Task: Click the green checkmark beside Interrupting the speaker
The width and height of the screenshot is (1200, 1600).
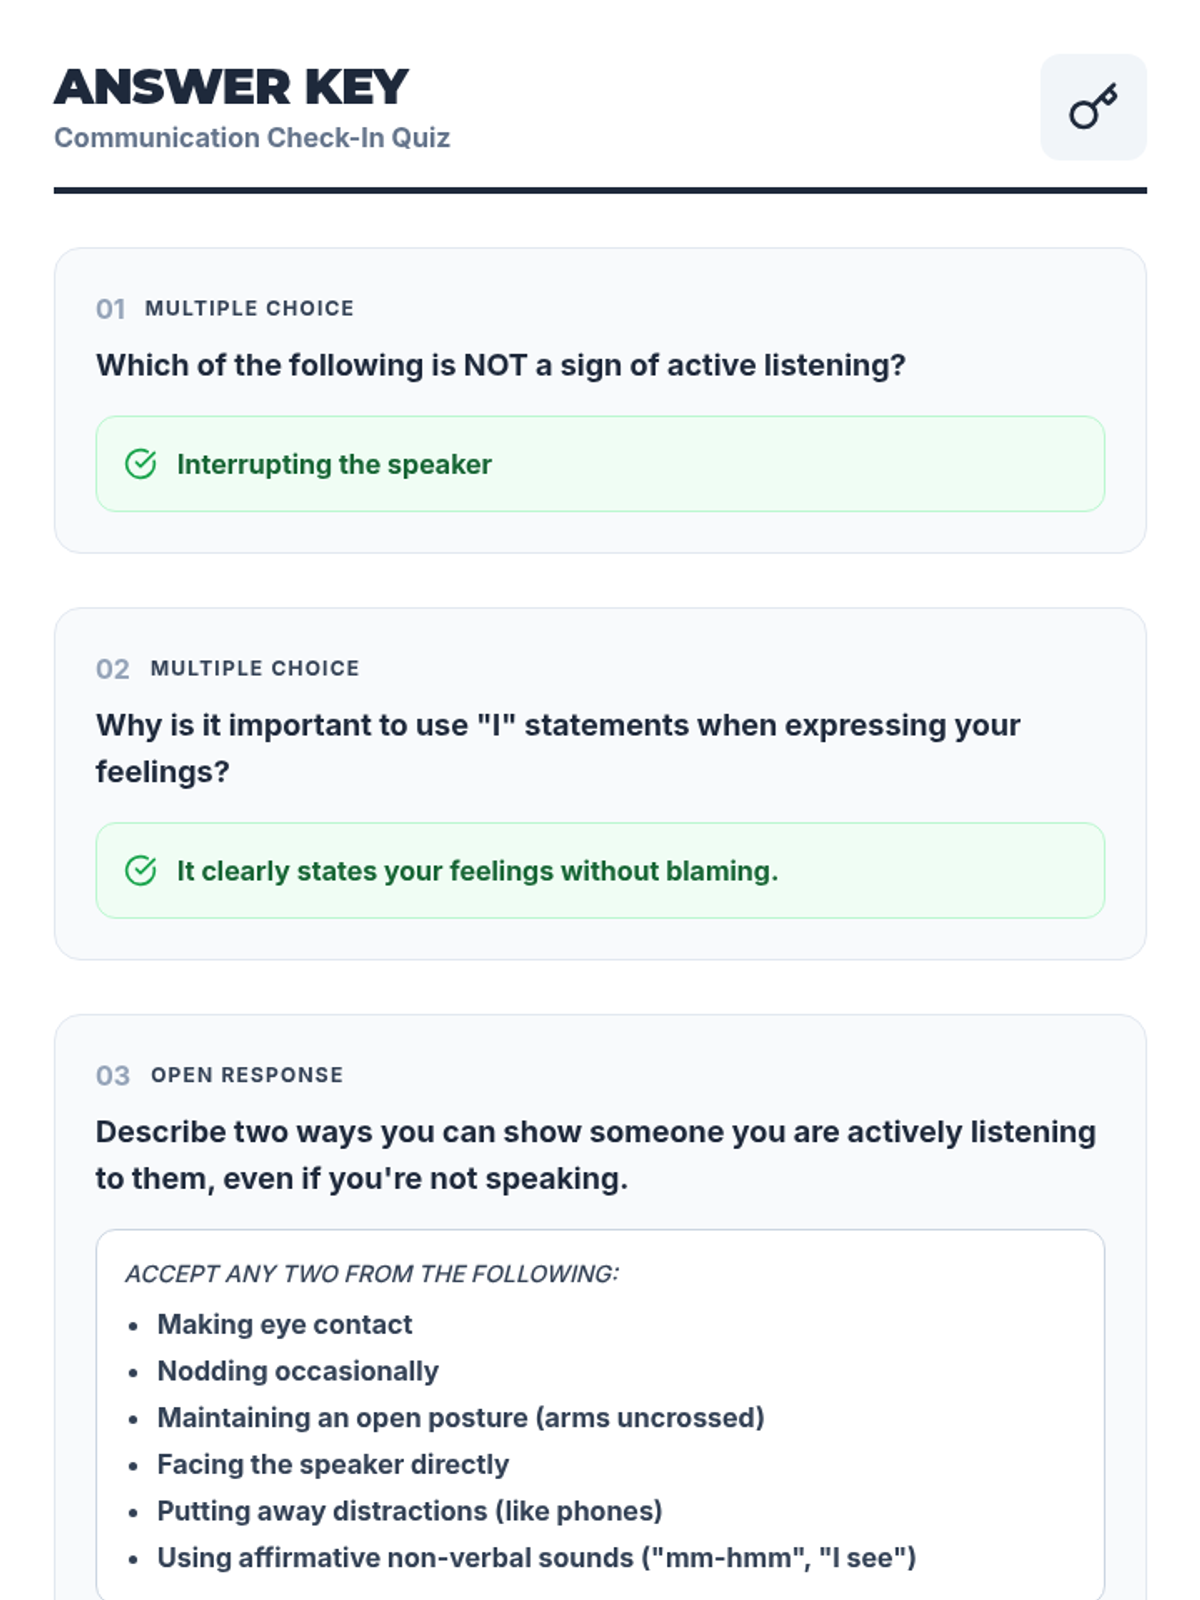Action: click(141, 464)
